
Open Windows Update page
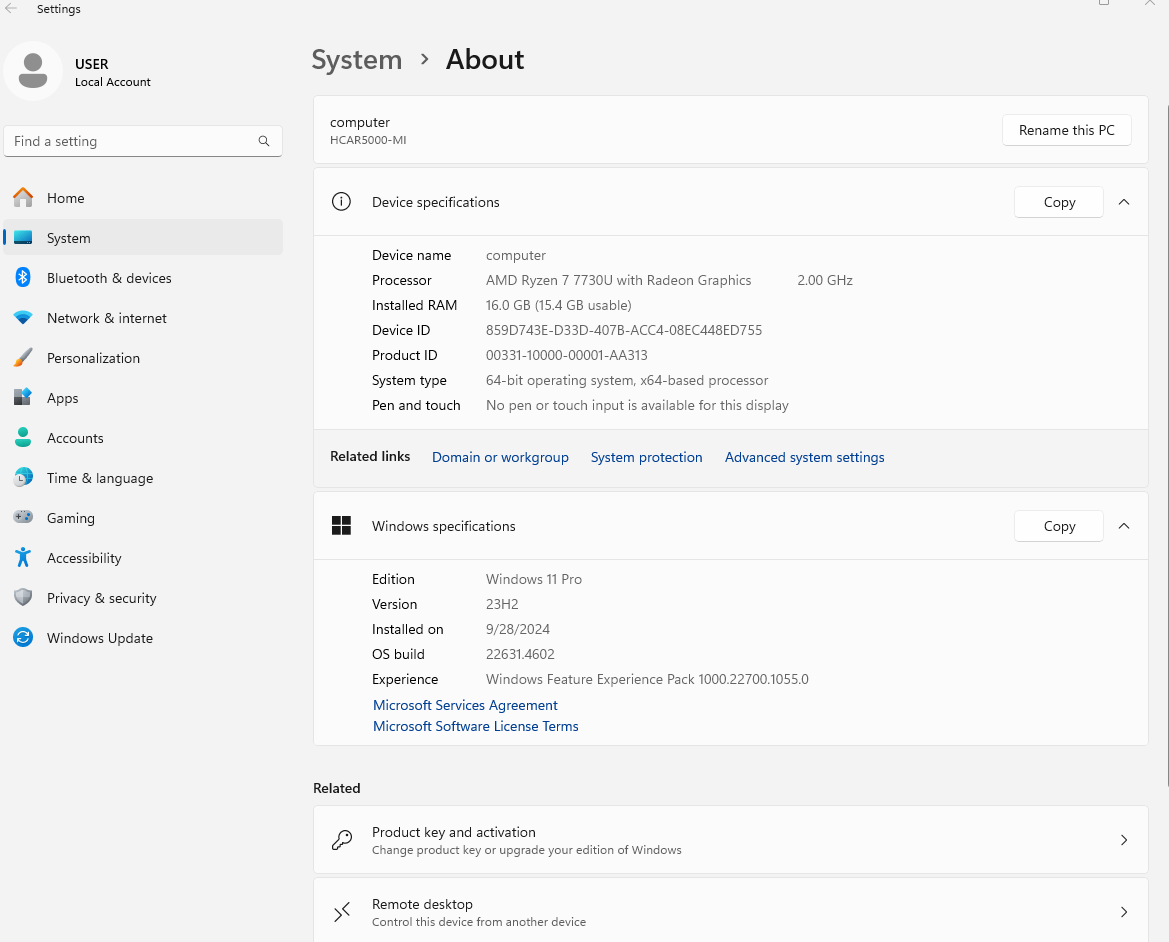[143, 638]
